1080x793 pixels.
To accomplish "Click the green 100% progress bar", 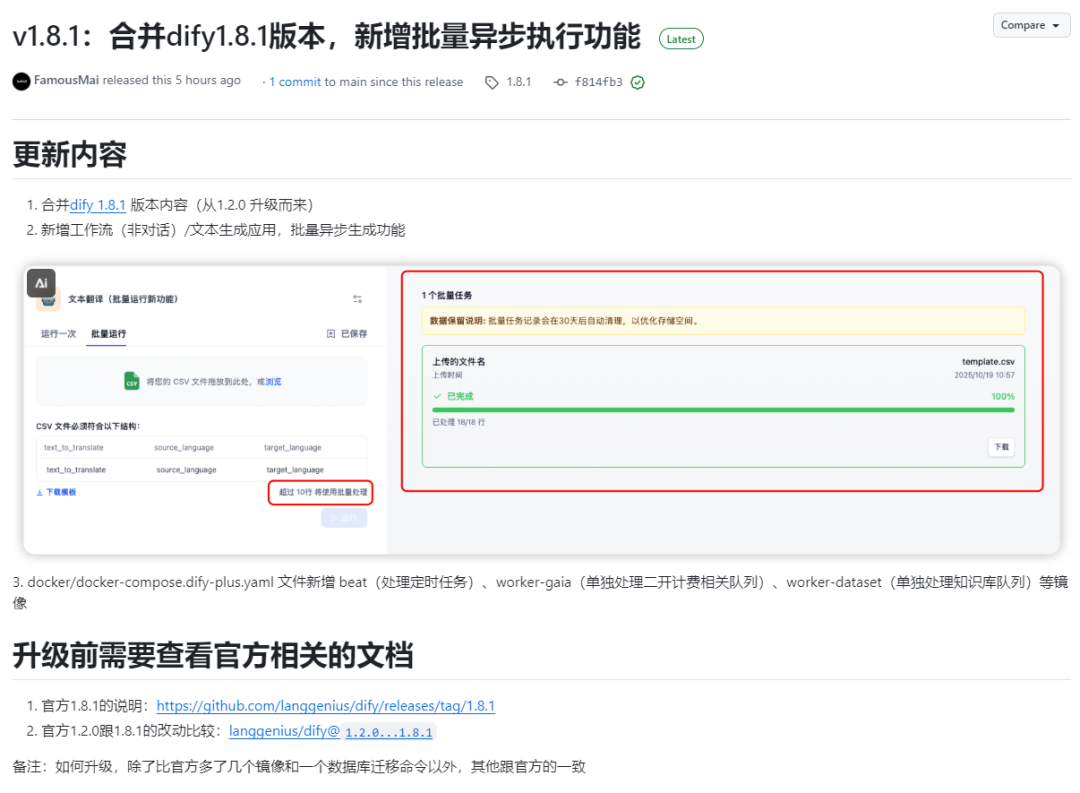I will coord(723,410).
